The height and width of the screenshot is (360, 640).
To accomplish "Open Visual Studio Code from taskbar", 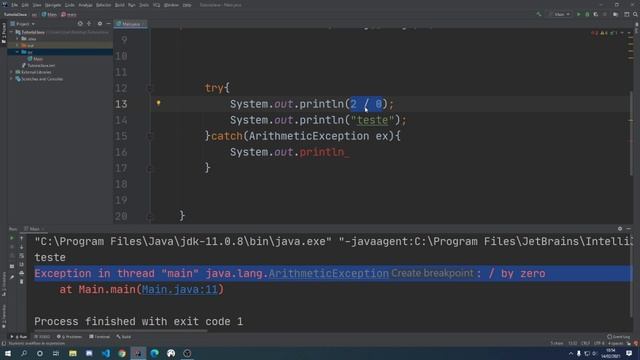I will pos(106,353).
